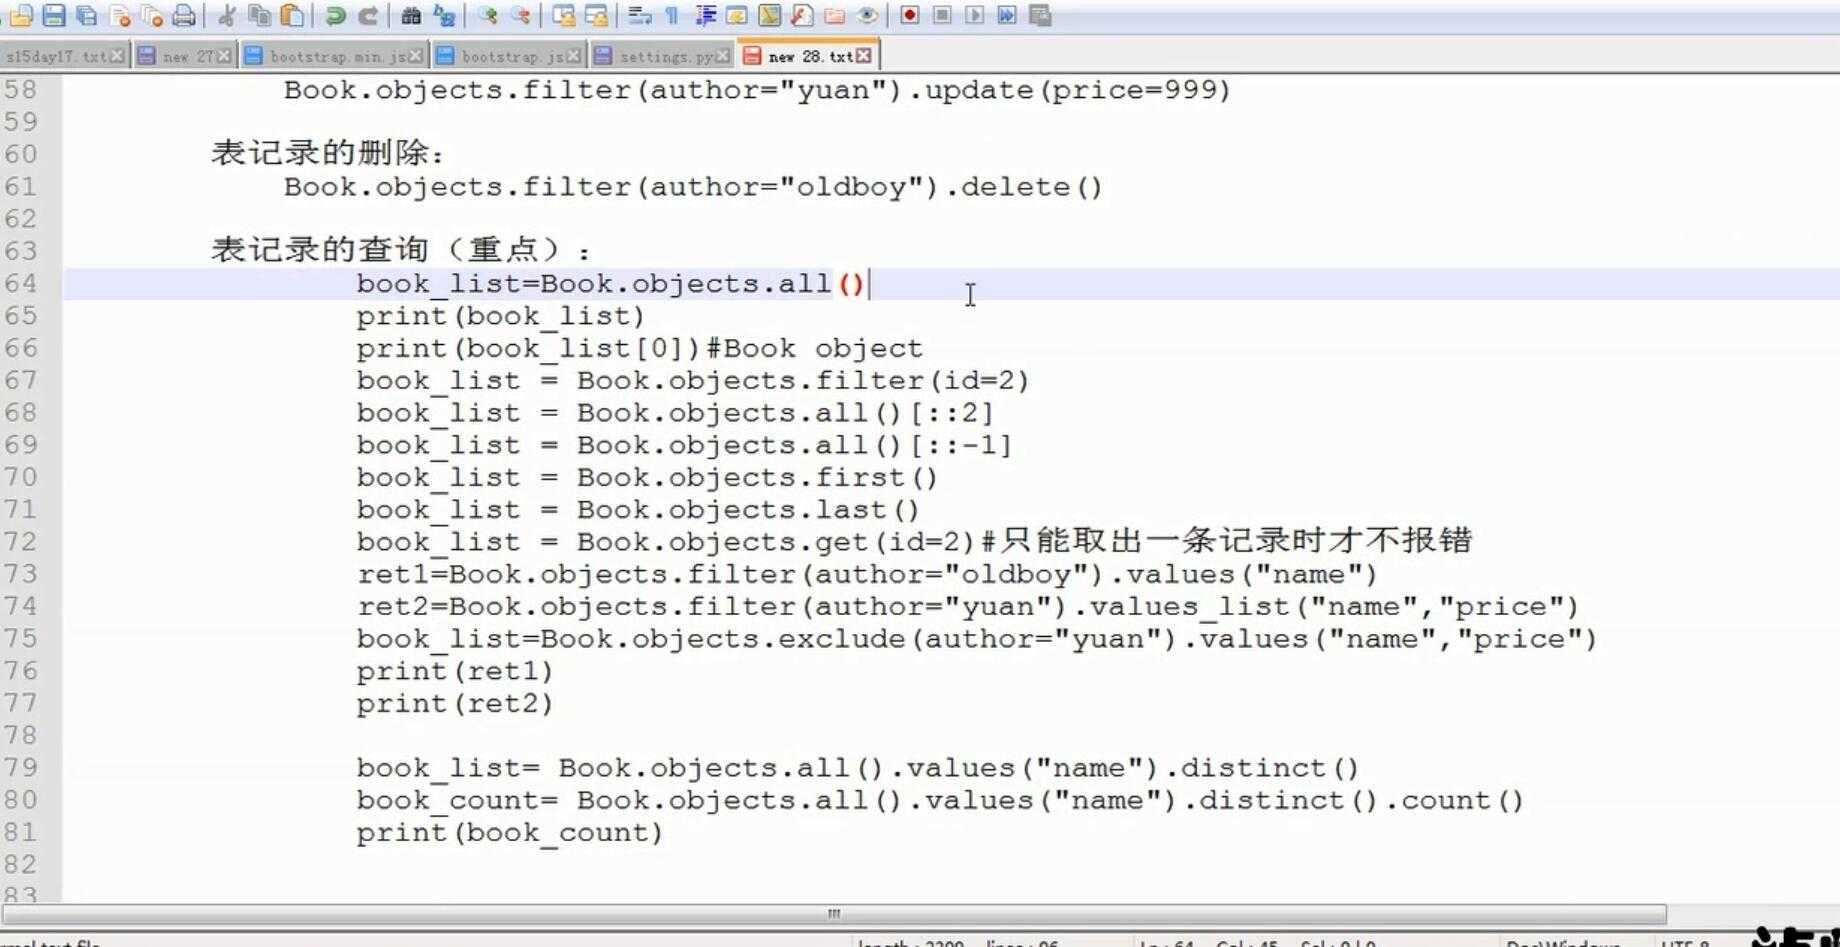Toggle synchronized vertical scrolling icon
The width and height of the screenshot is (1840, 947).
tap(563, 15)
